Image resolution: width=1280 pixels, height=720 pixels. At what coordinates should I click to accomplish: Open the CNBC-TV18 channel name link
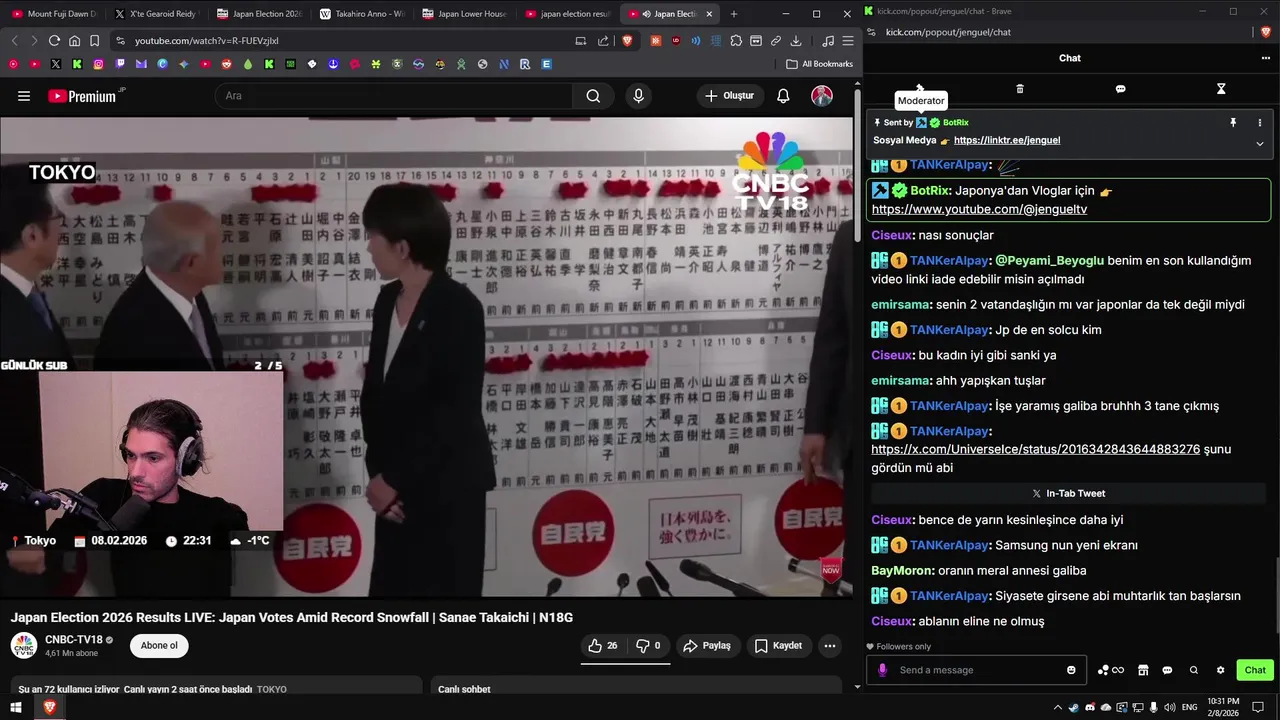(x=73, y=639)
